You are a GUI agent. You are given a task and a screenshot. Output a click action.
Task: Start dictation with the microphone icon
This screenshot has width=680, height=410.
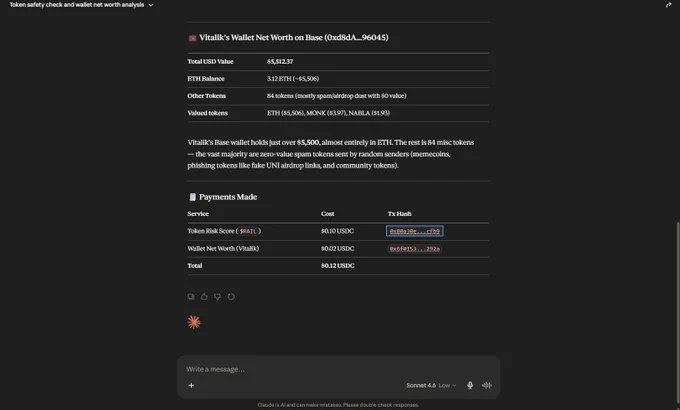click(470, 385)
